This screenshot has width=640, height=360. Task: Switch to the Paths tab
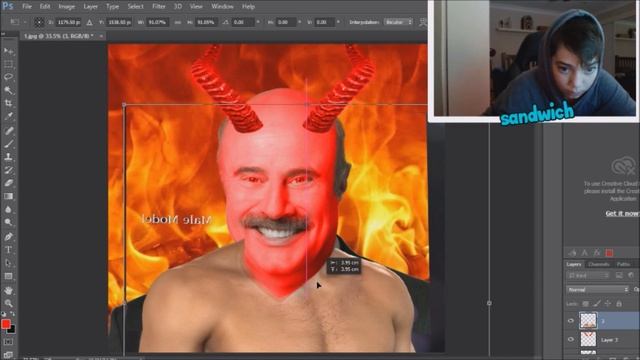coord(623,264)
